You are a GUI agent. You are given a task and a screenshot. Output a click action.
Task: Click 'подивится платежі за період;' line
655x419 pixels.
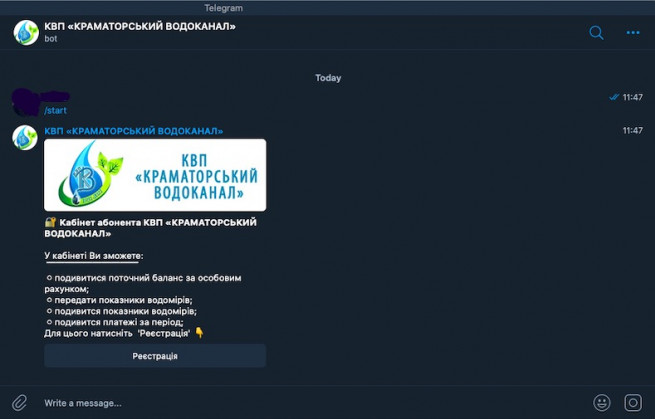114,322
